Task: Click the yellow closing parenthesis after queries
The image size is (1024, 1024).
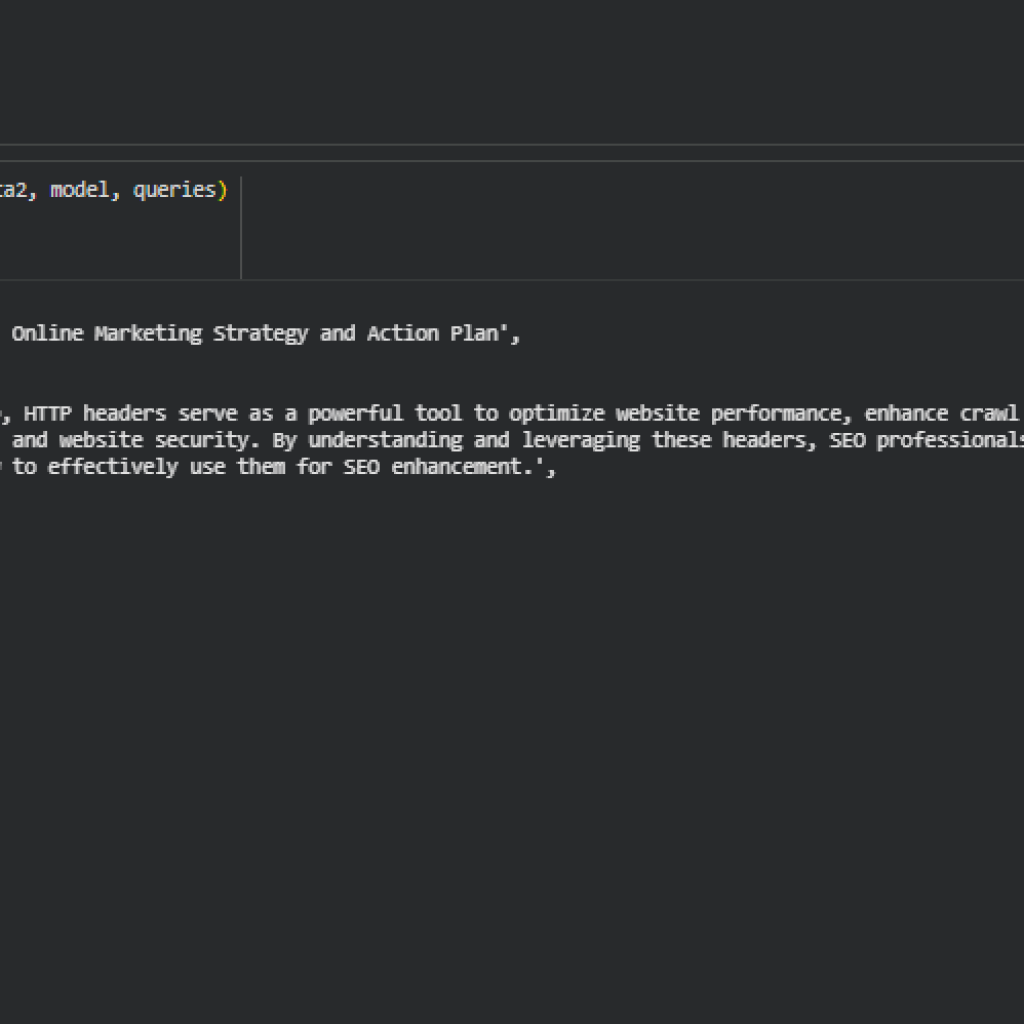Action: (x=223, y=190)
